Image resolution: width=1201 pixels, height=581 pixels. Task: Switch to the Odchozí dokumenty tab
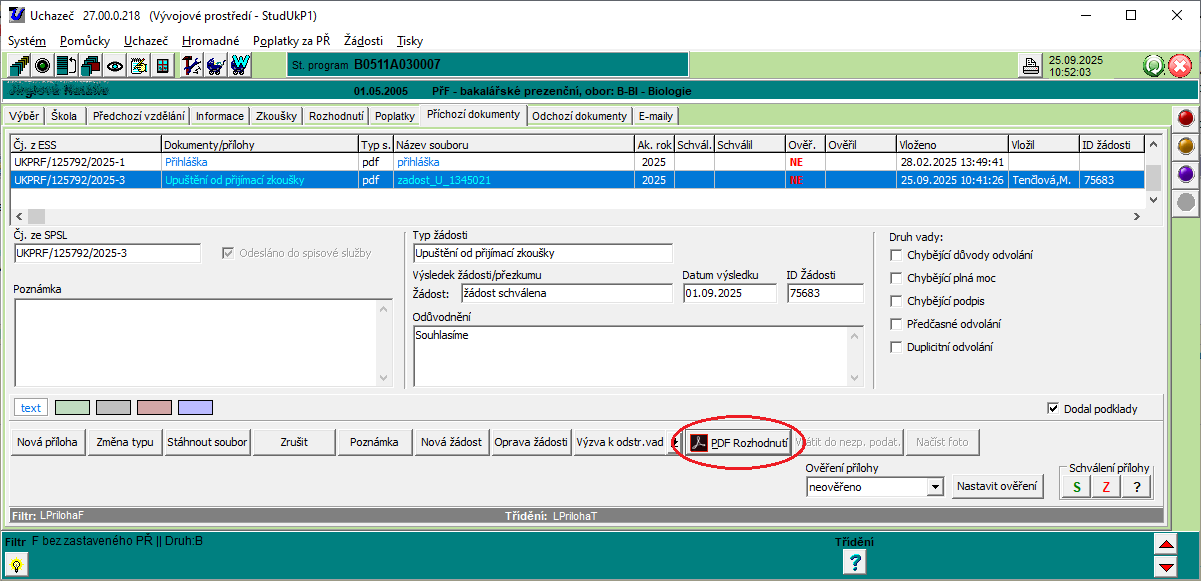point(579,116)
